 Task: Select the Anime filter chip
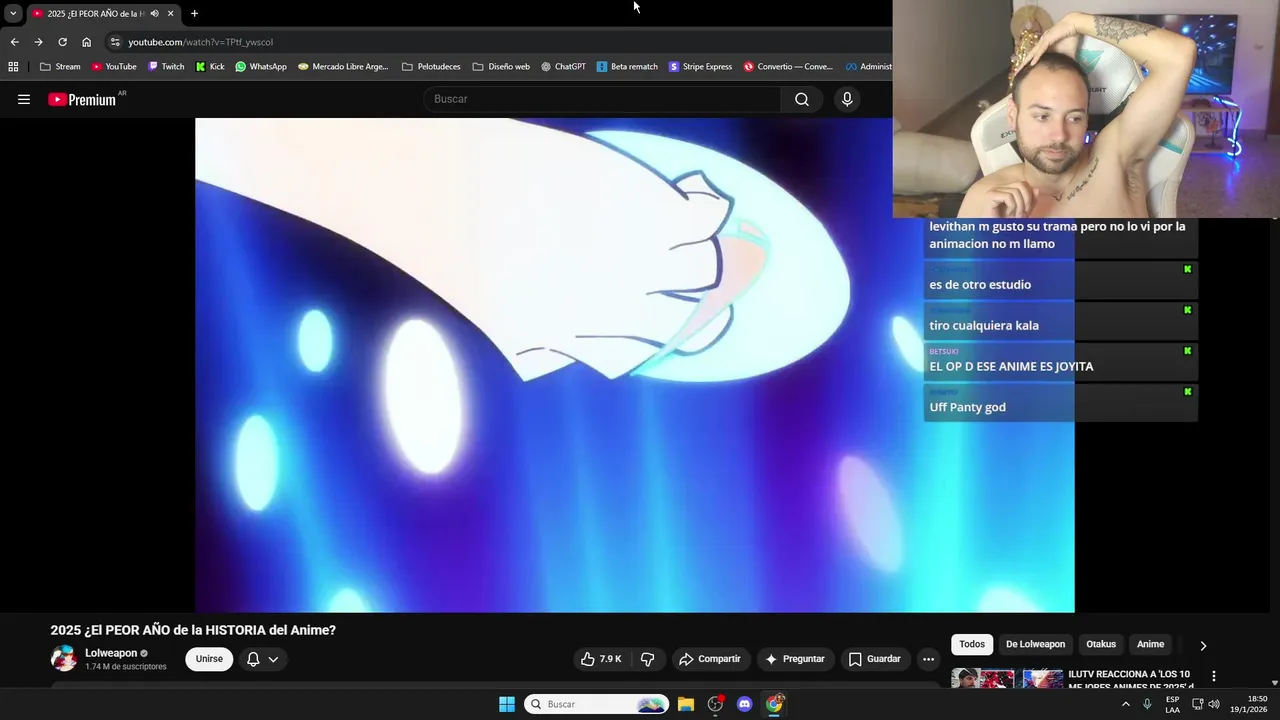tap(1150, 644)
